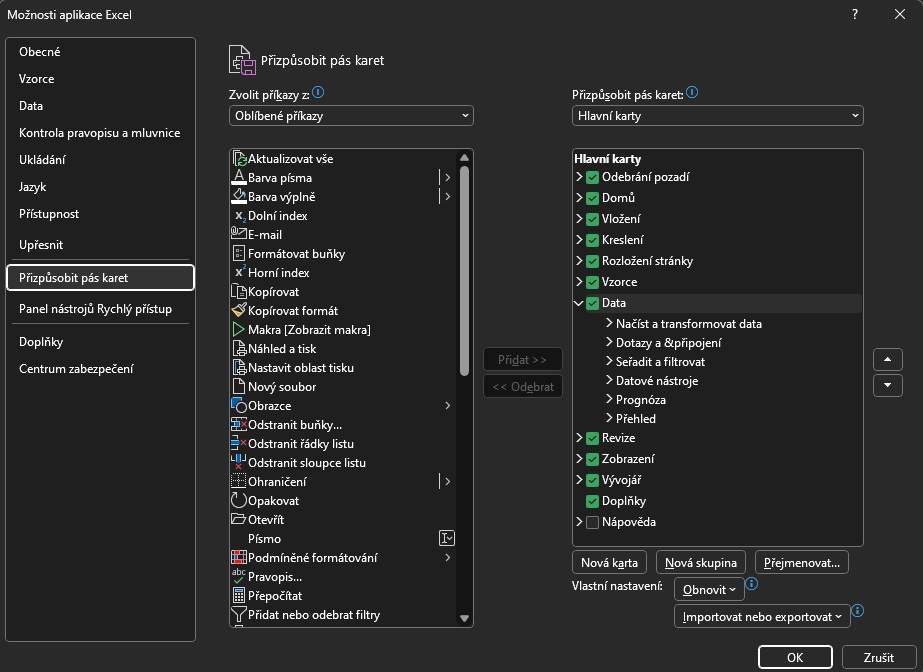
Task: Click the commands list scrollbar thumb
Action: 464,271
